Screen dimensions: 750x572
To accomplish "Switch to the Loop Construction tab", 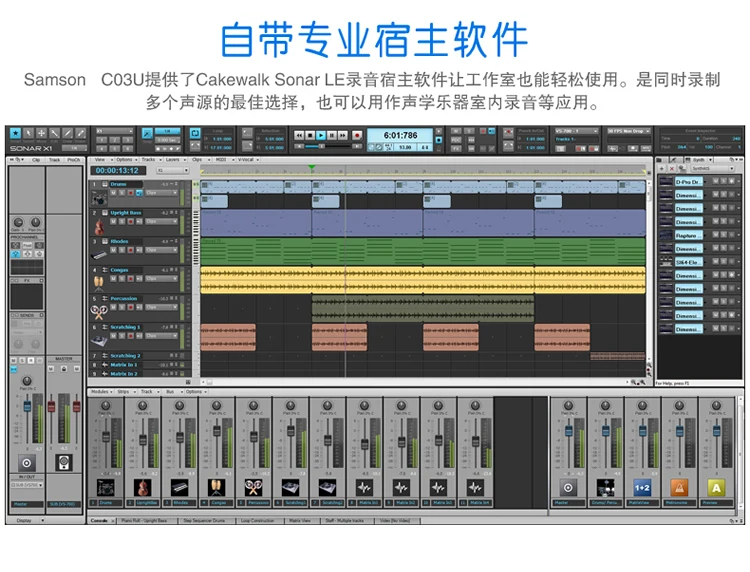I will pyautogui.click(x=259, y=520).
